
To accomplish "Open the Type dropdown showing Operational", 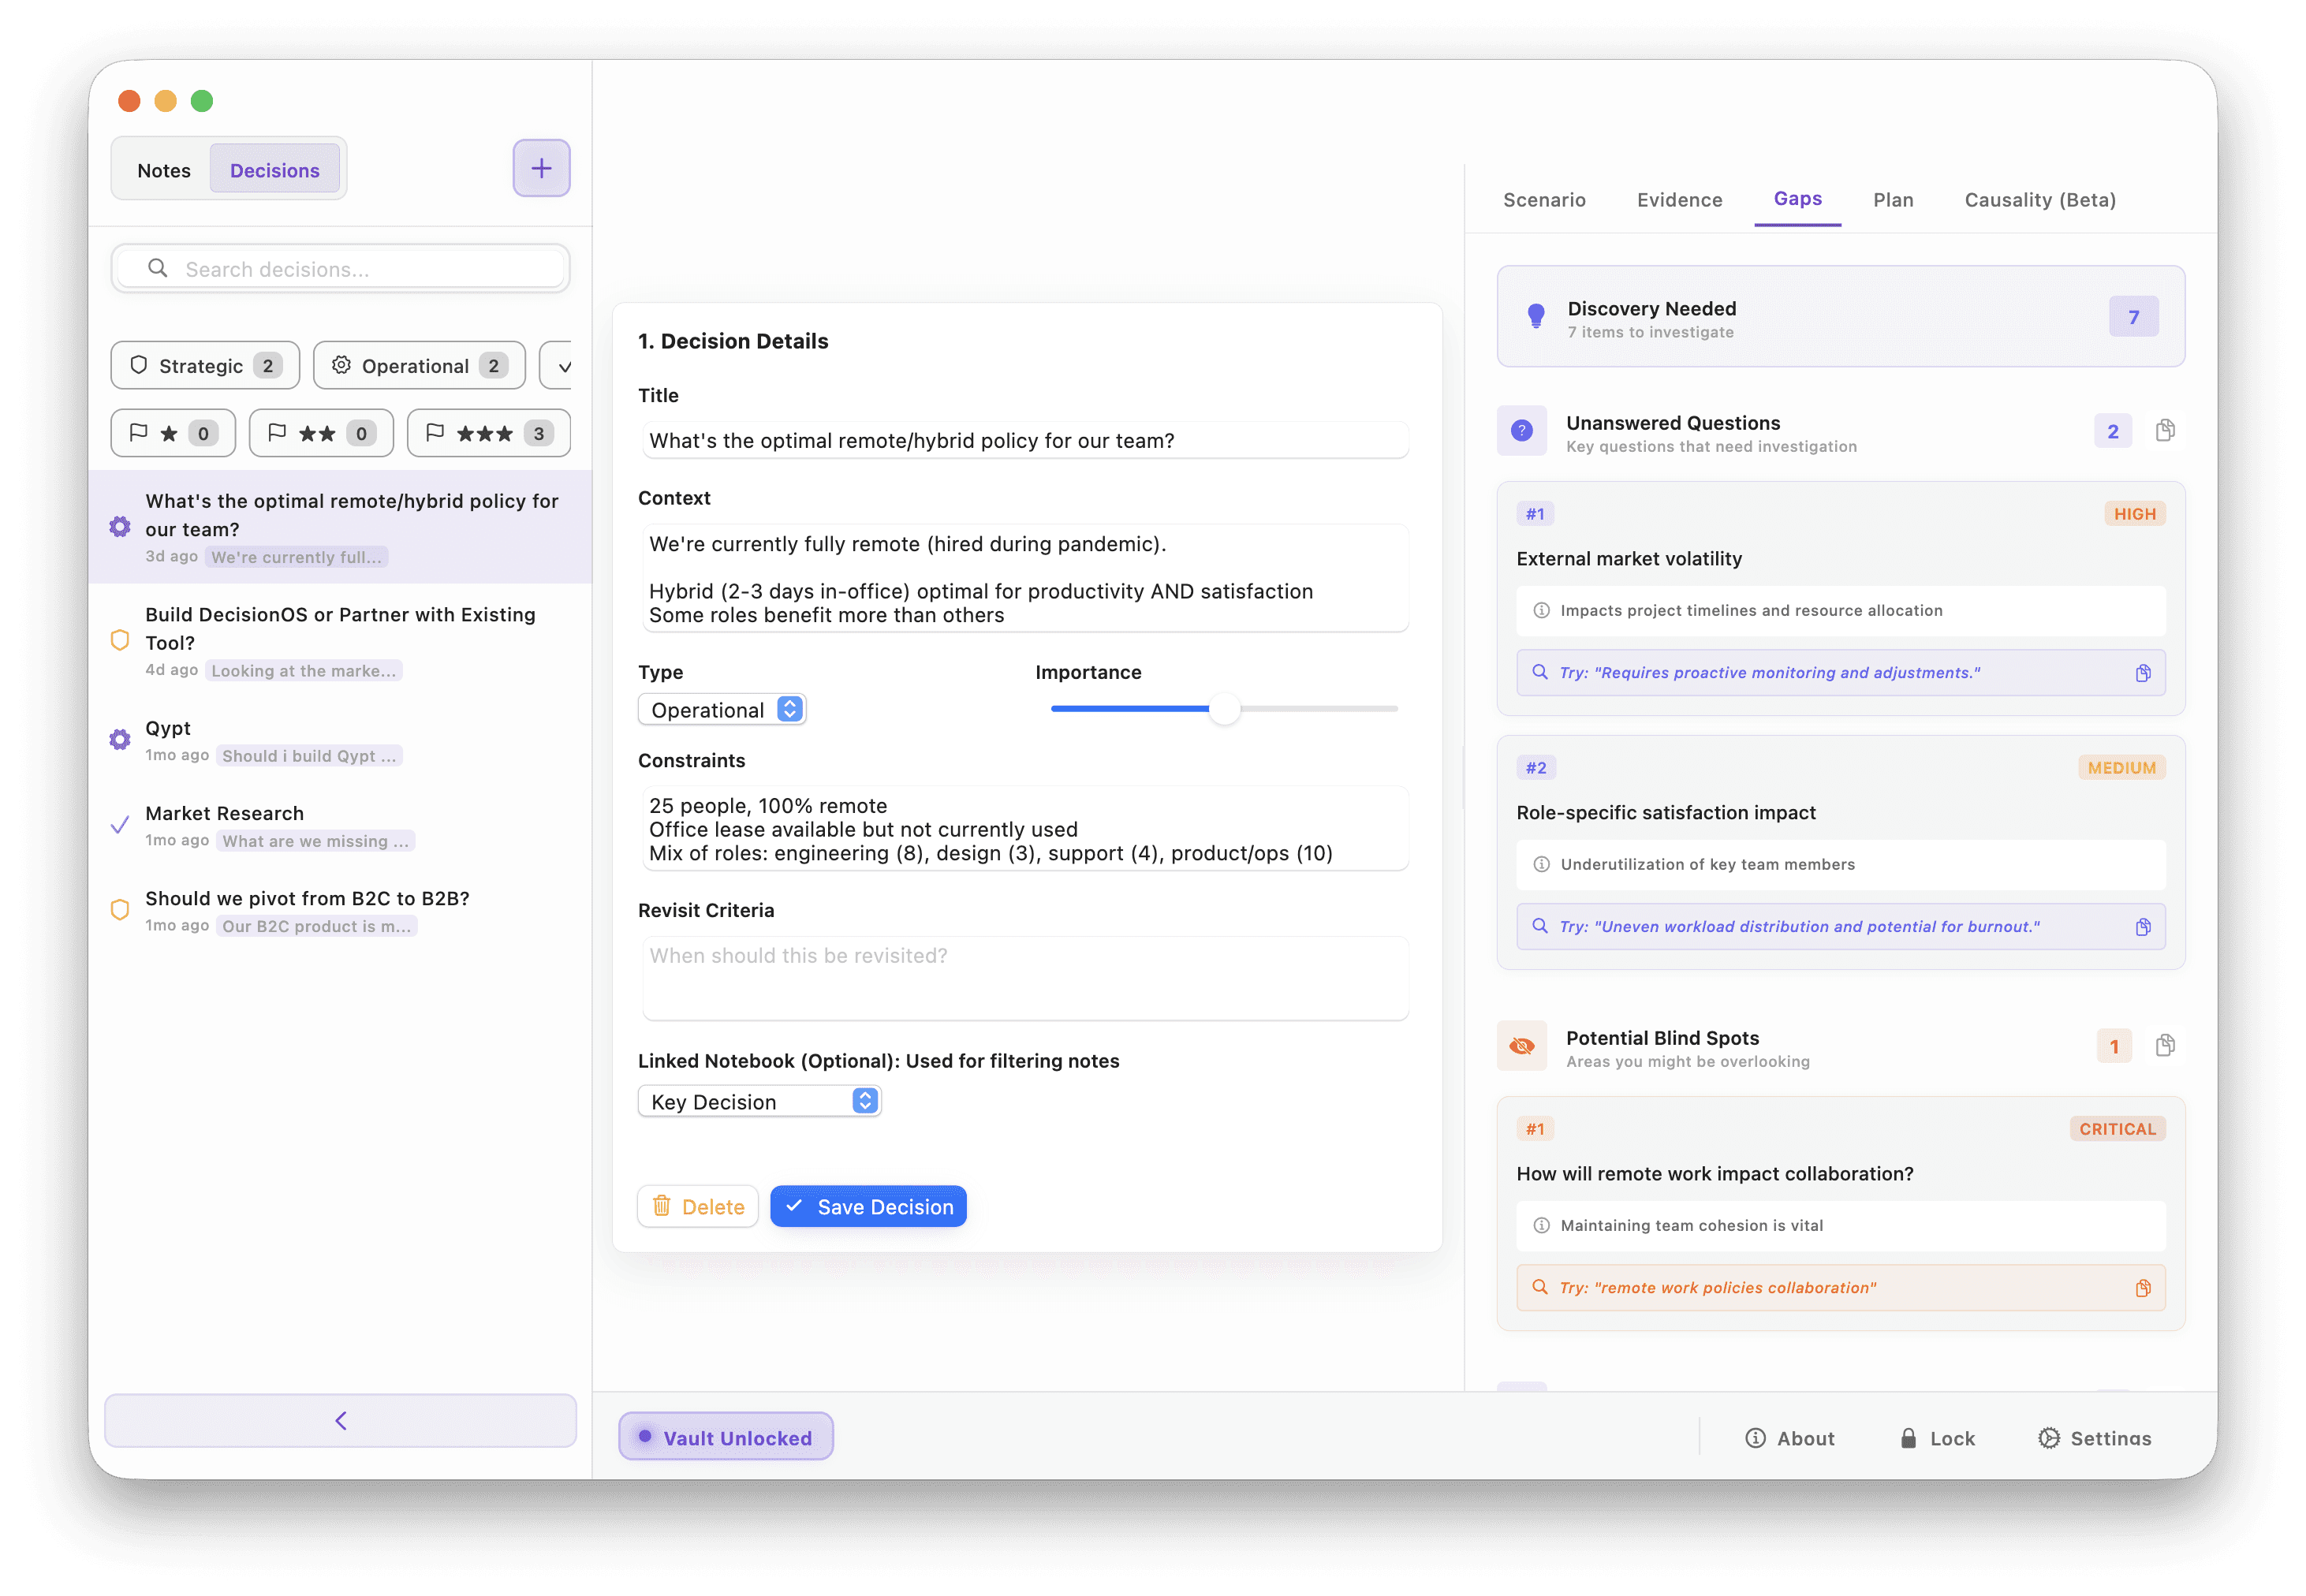I will tap(722, 710).
